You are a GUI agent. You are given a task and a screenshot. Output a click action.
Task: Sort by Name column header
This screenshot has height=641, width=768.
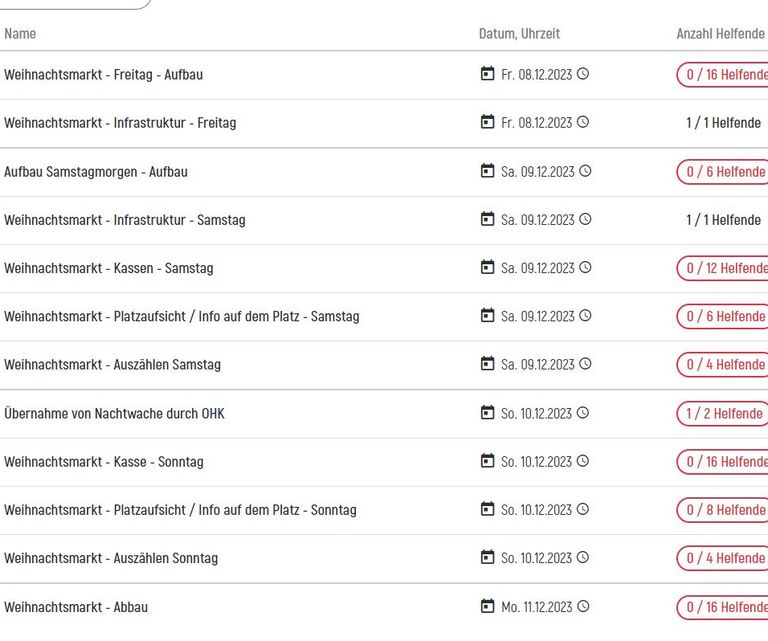[20, 34]
